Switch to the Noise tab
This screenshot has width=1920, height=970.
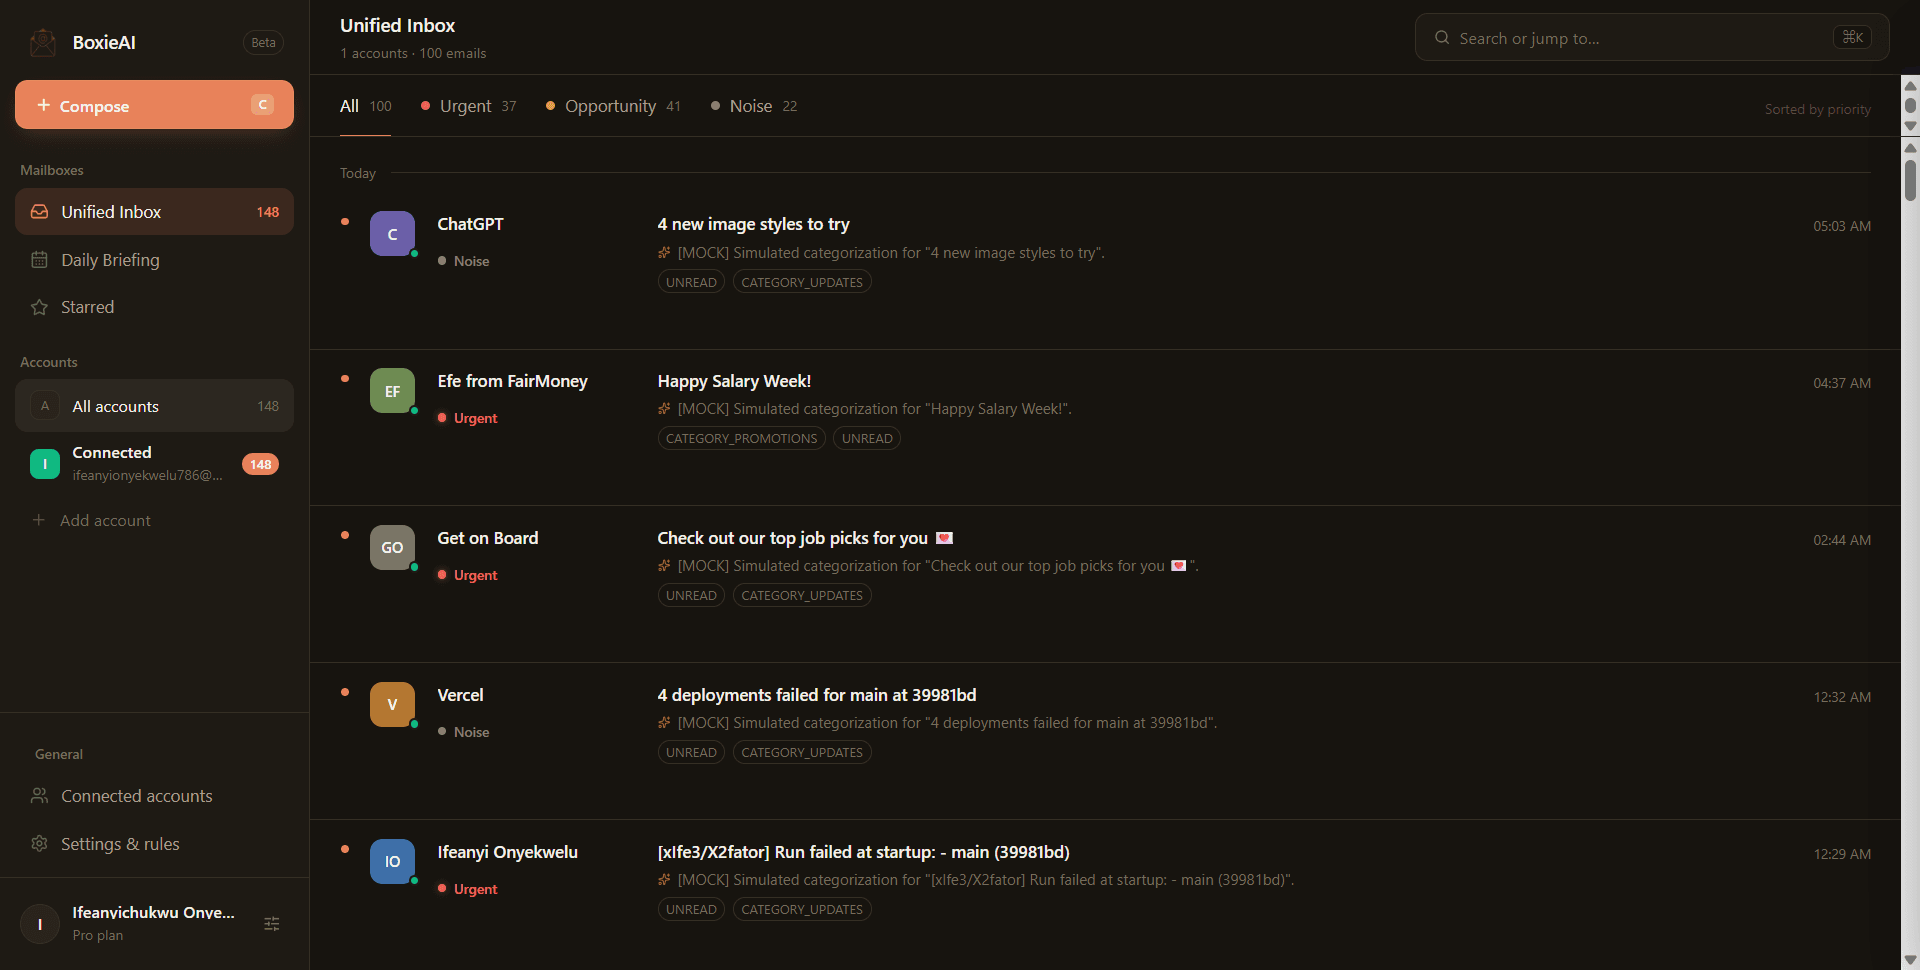pyautogui.click(x=753, y=106)
